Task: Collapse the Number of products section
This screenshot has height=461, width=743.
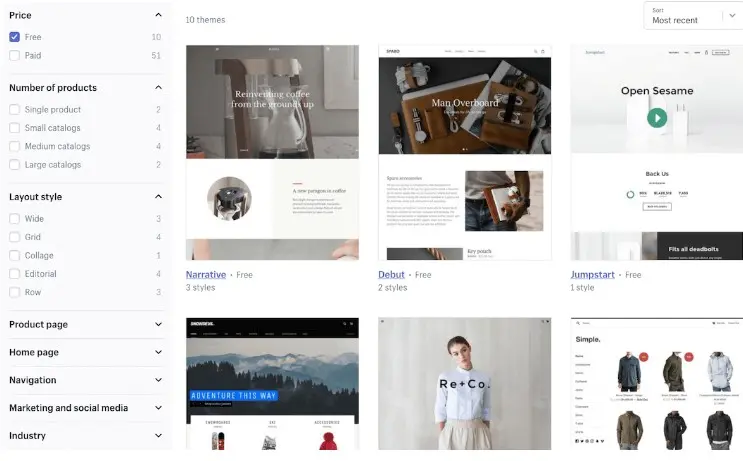Action: coord(158,88)
